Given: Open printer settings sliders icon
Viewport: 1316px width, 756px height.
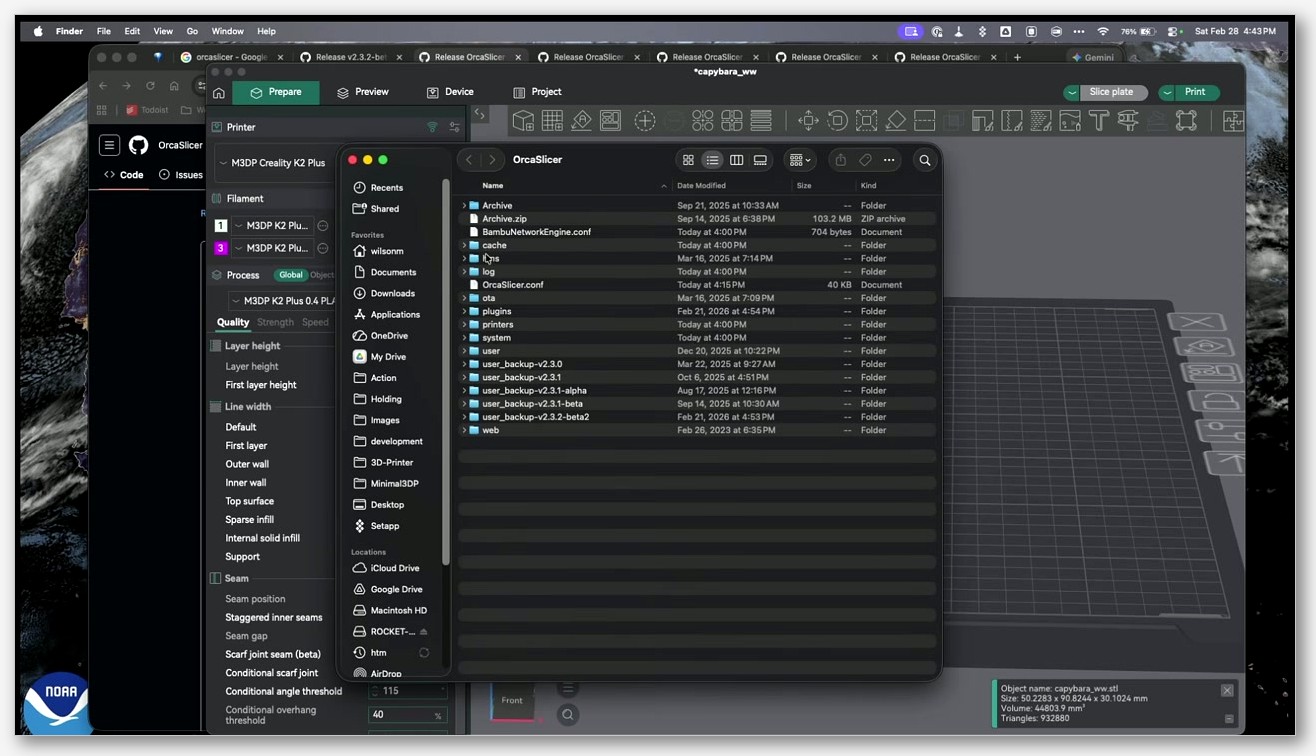Looking at the screenshot, I should pos(455,127).
